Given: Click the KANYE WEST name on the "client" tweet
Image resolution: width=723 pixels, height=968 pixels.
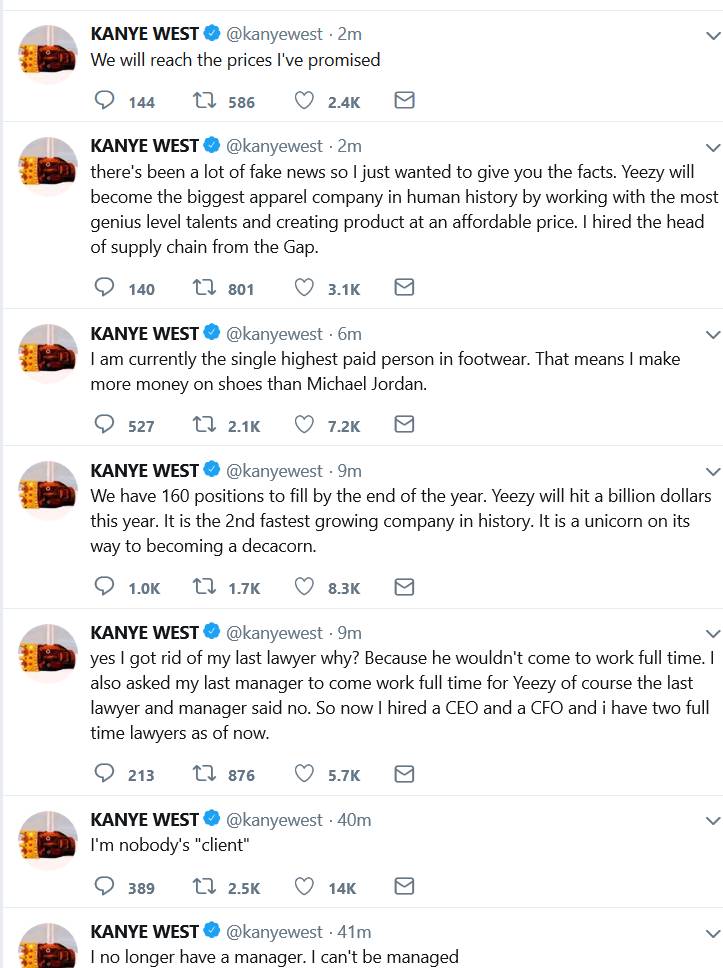Looking at the screenshot, I should [145, 820].
